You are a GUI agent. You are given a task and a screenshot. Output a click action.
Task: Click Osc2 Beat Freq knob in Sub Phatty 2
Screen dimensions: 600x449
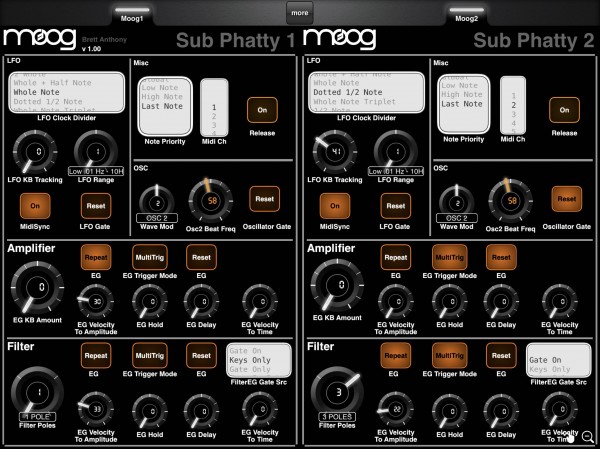click(511, 201)
